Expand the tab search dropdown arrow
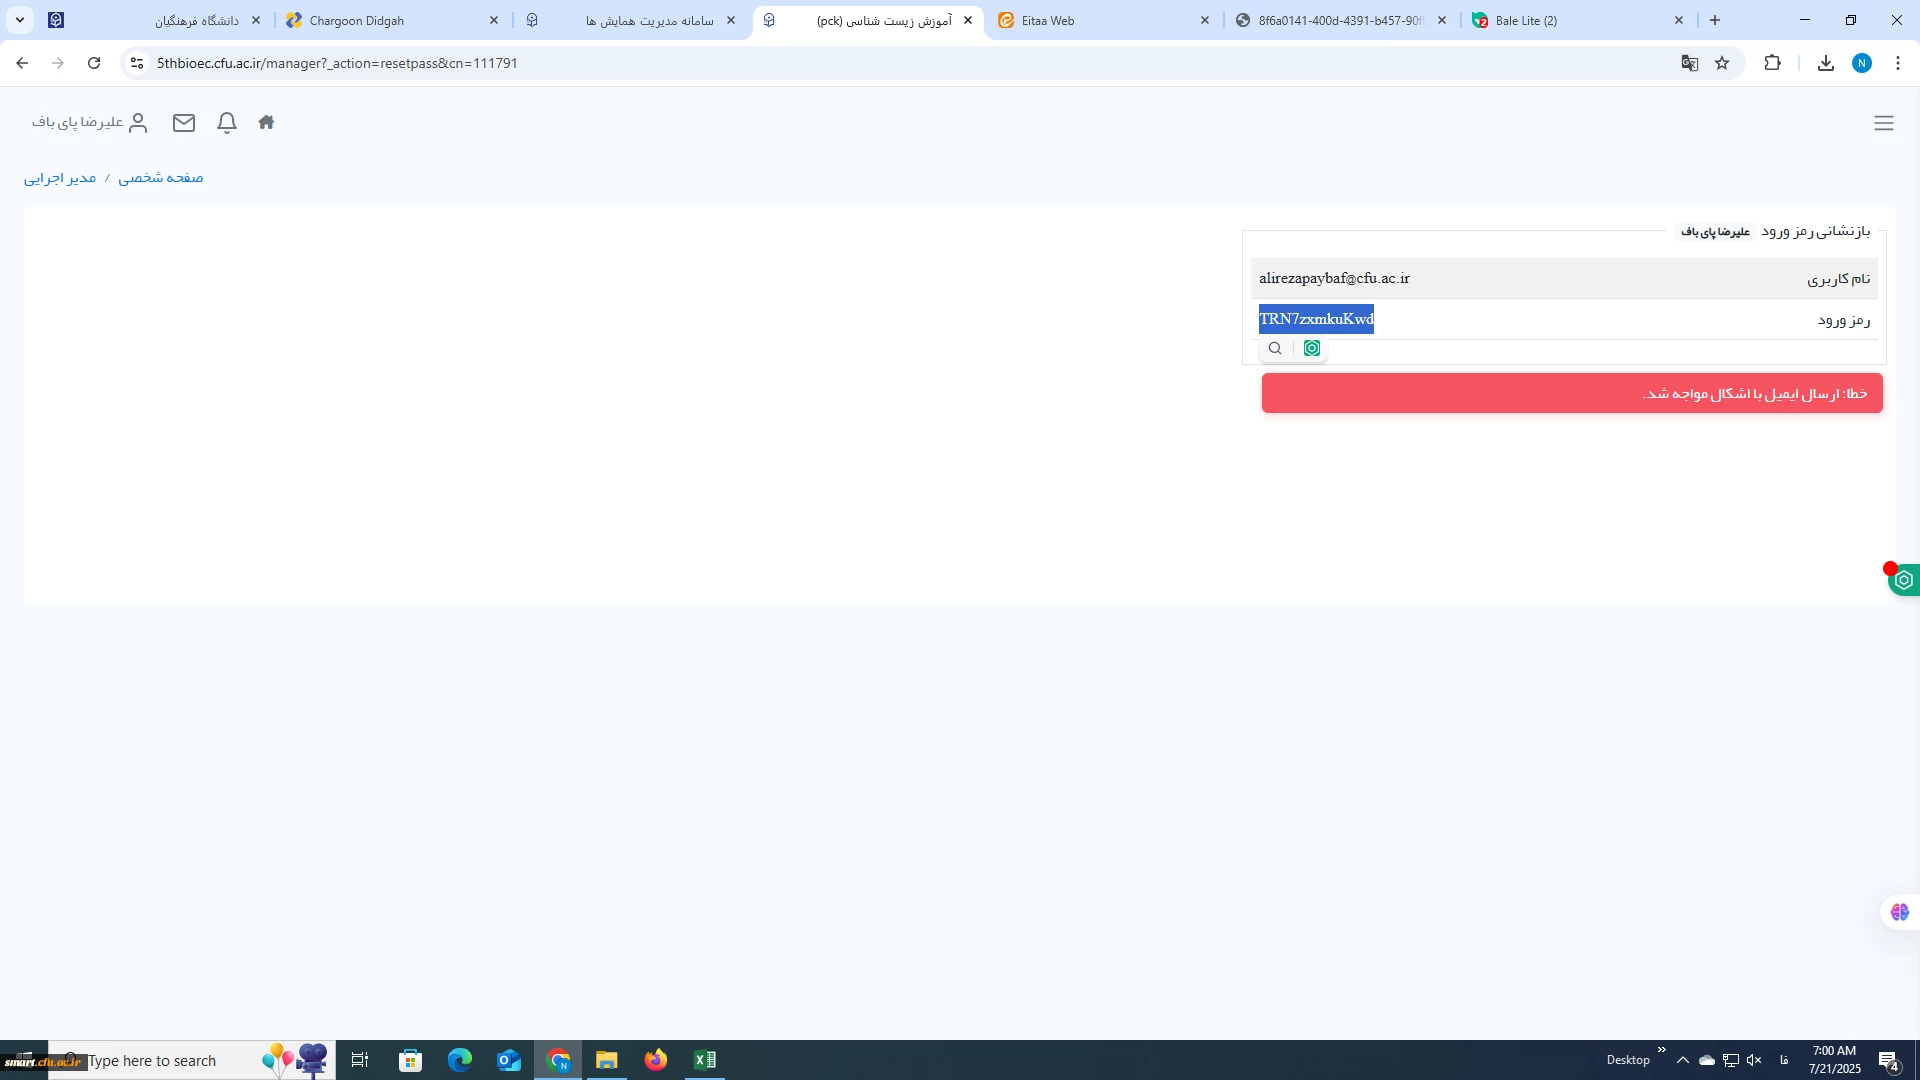Viewport: 1920px width, 1080px height. [20, 20]
